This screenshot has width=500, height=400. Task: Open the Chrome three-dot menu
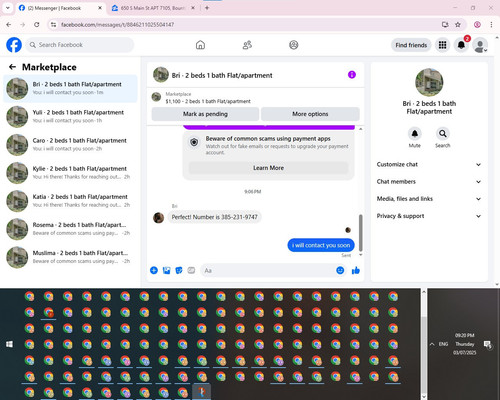(x=491, y=24)
